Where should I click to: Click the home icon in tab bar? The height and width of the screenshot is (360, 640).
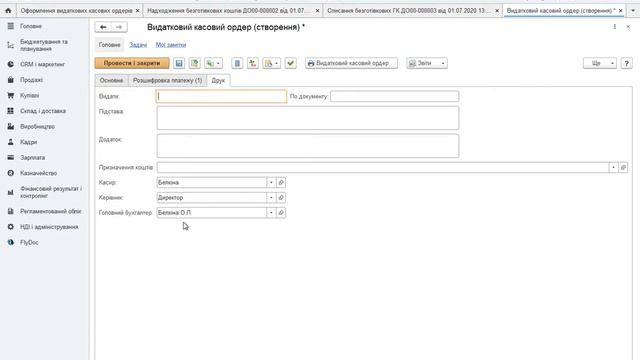[8, 11]
